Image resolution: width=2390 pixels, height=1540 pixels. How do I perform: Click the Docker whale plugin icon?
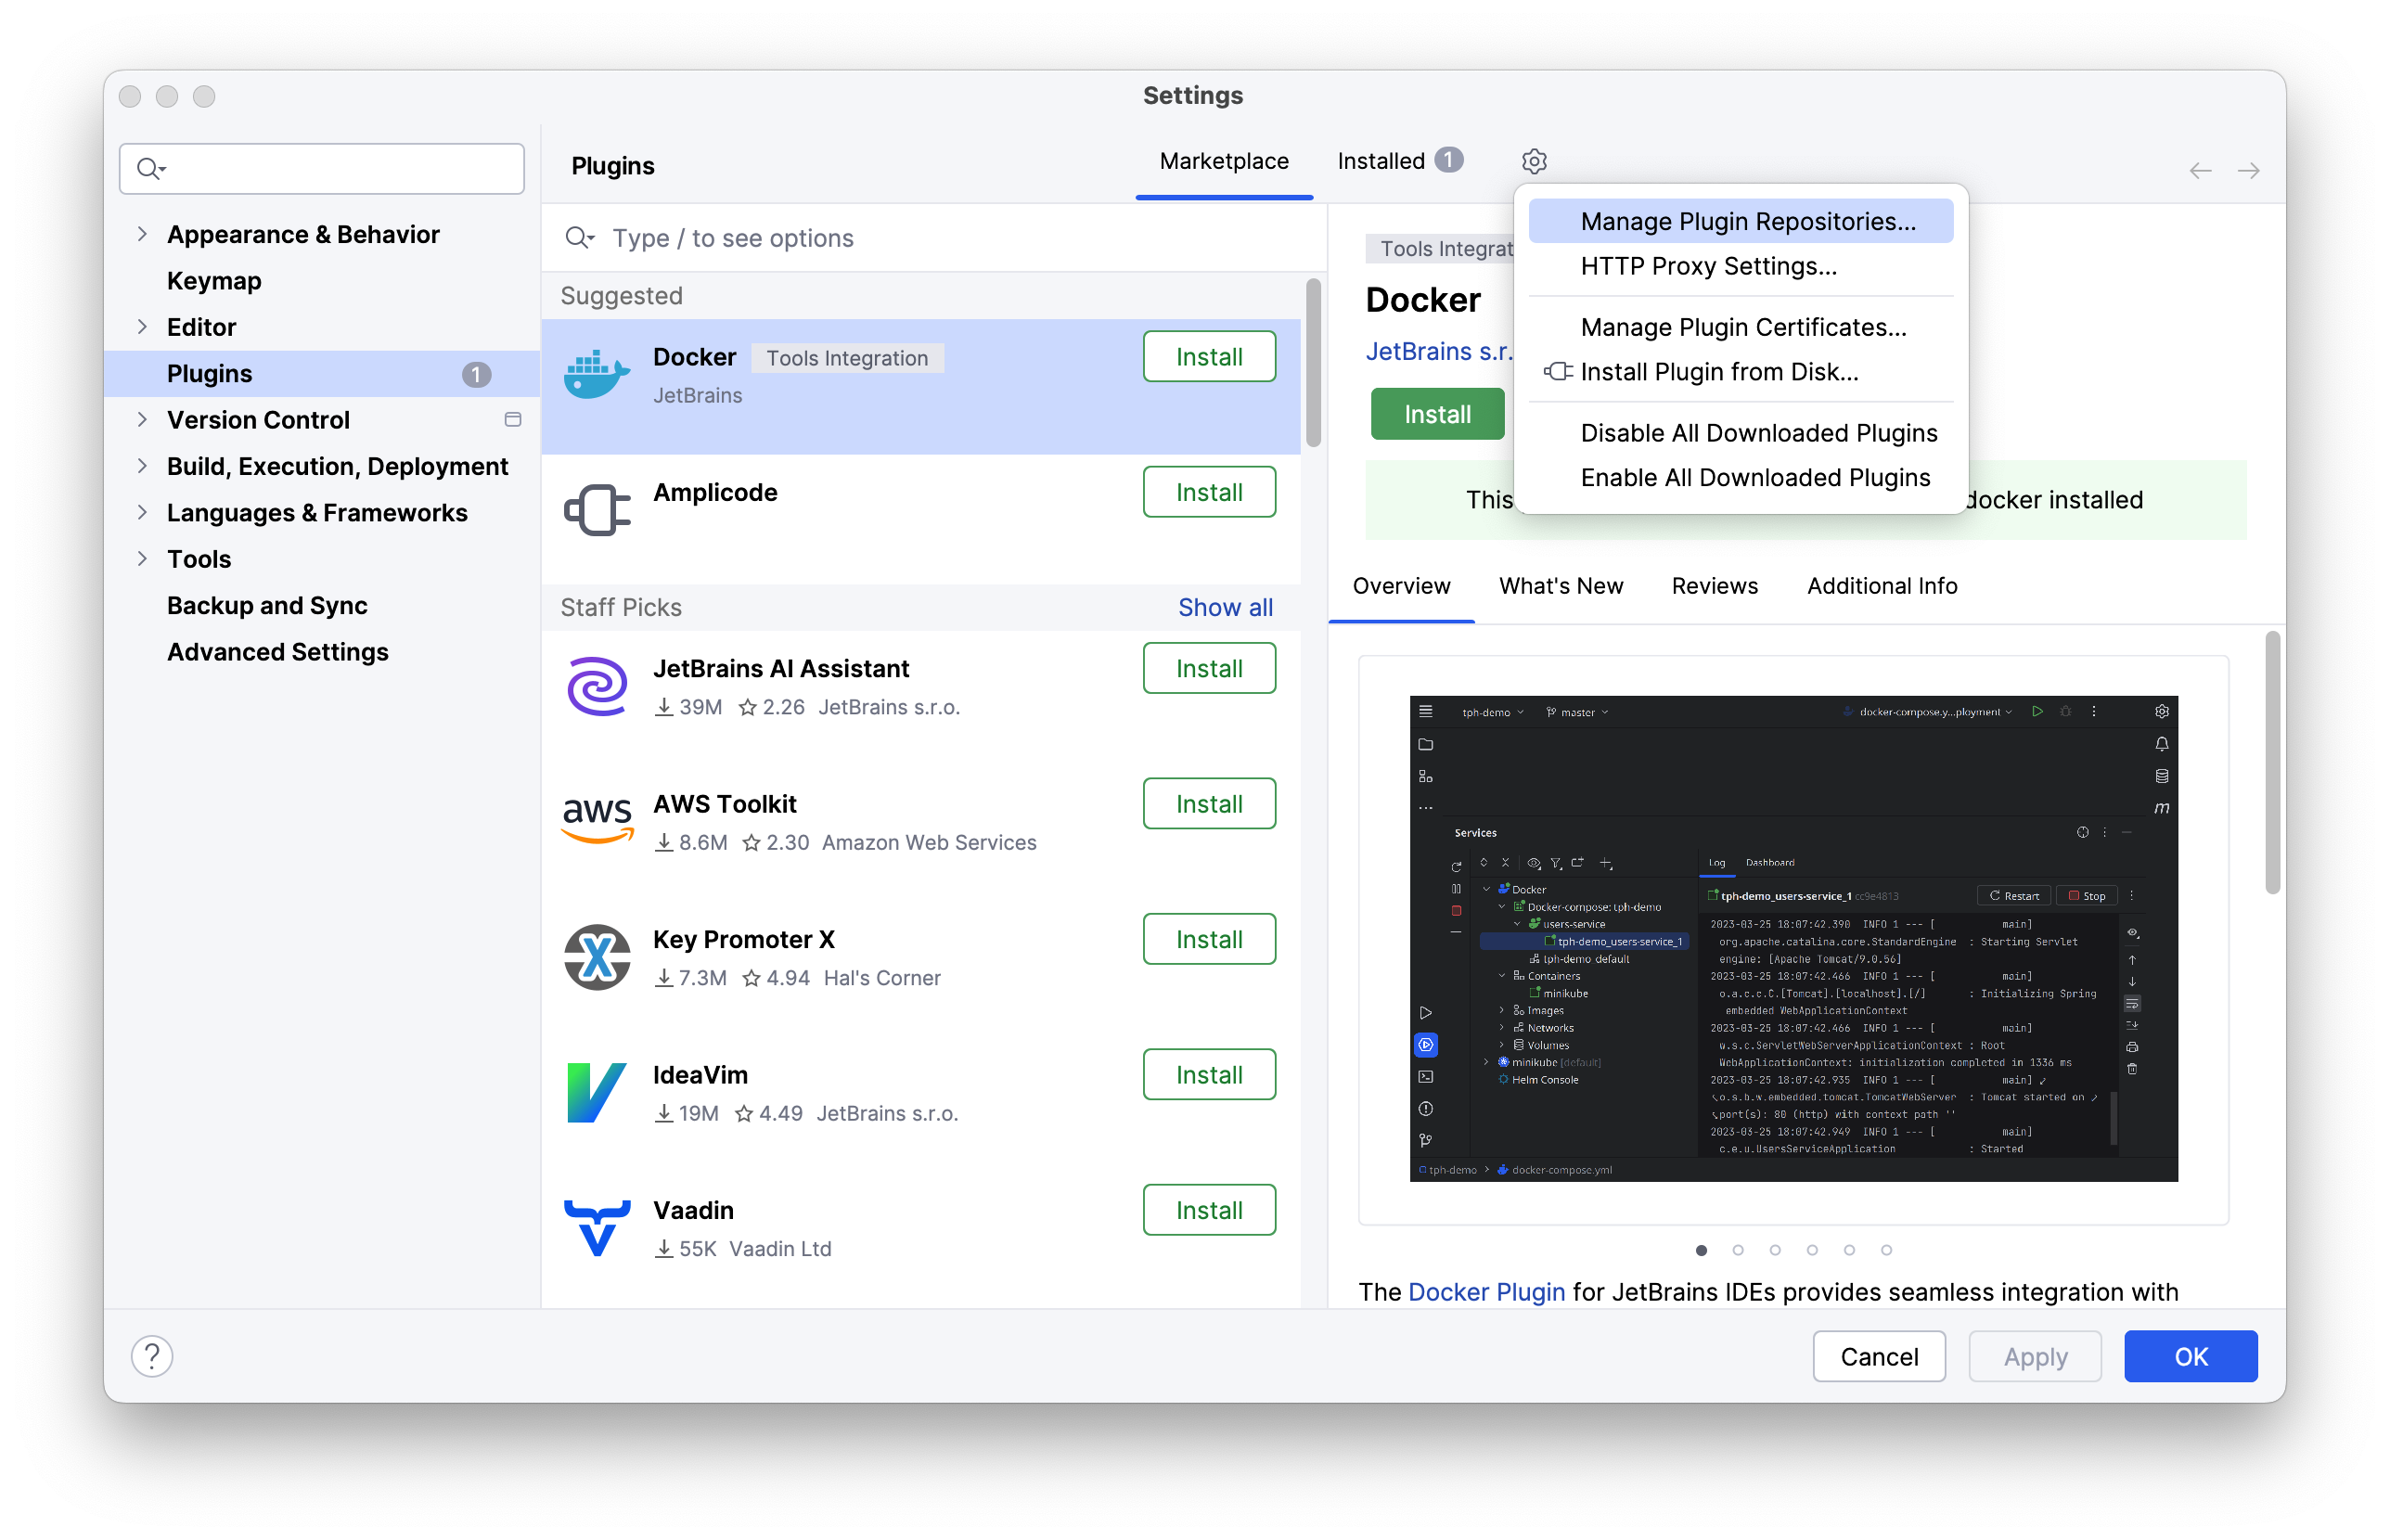tap(597, 374)
